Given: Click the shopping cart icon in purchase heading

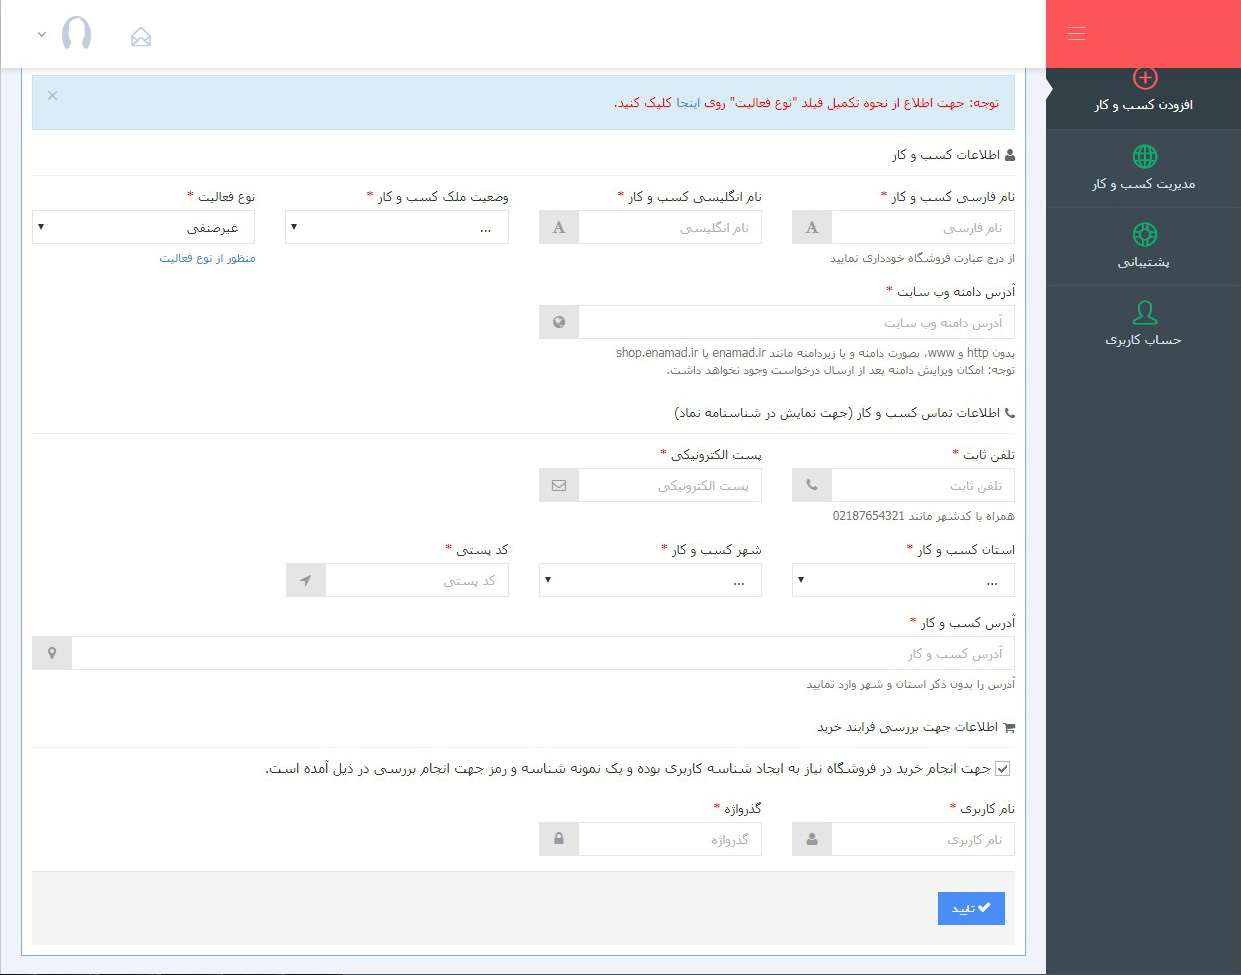Looking at the screenshot, I should tap(1009, 728).
